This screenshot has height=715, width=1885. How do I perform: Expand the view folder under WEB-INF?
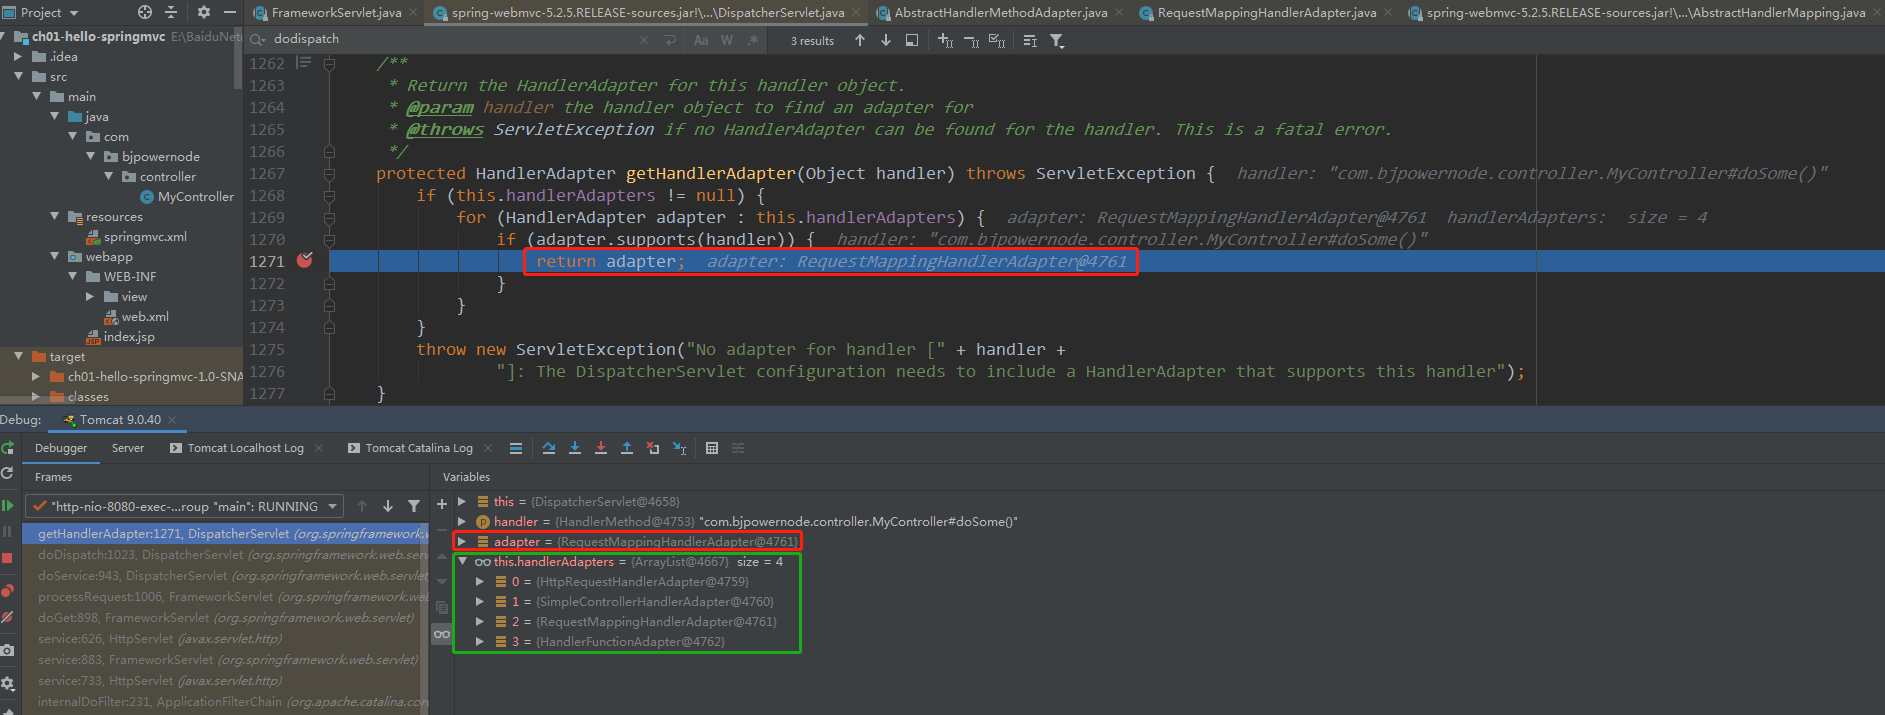point(90,296)
